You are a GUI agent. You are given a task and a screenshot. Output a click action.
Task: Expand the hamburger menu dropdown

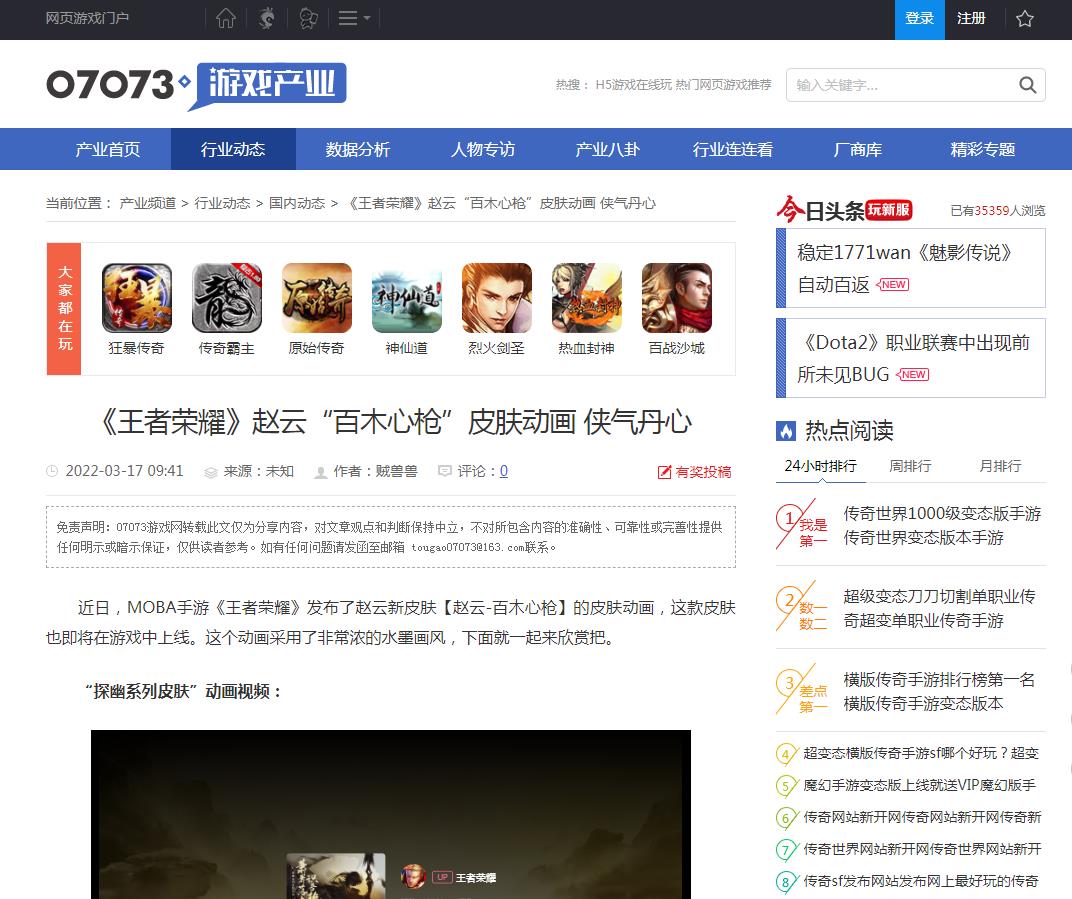(x=354, y=18)
